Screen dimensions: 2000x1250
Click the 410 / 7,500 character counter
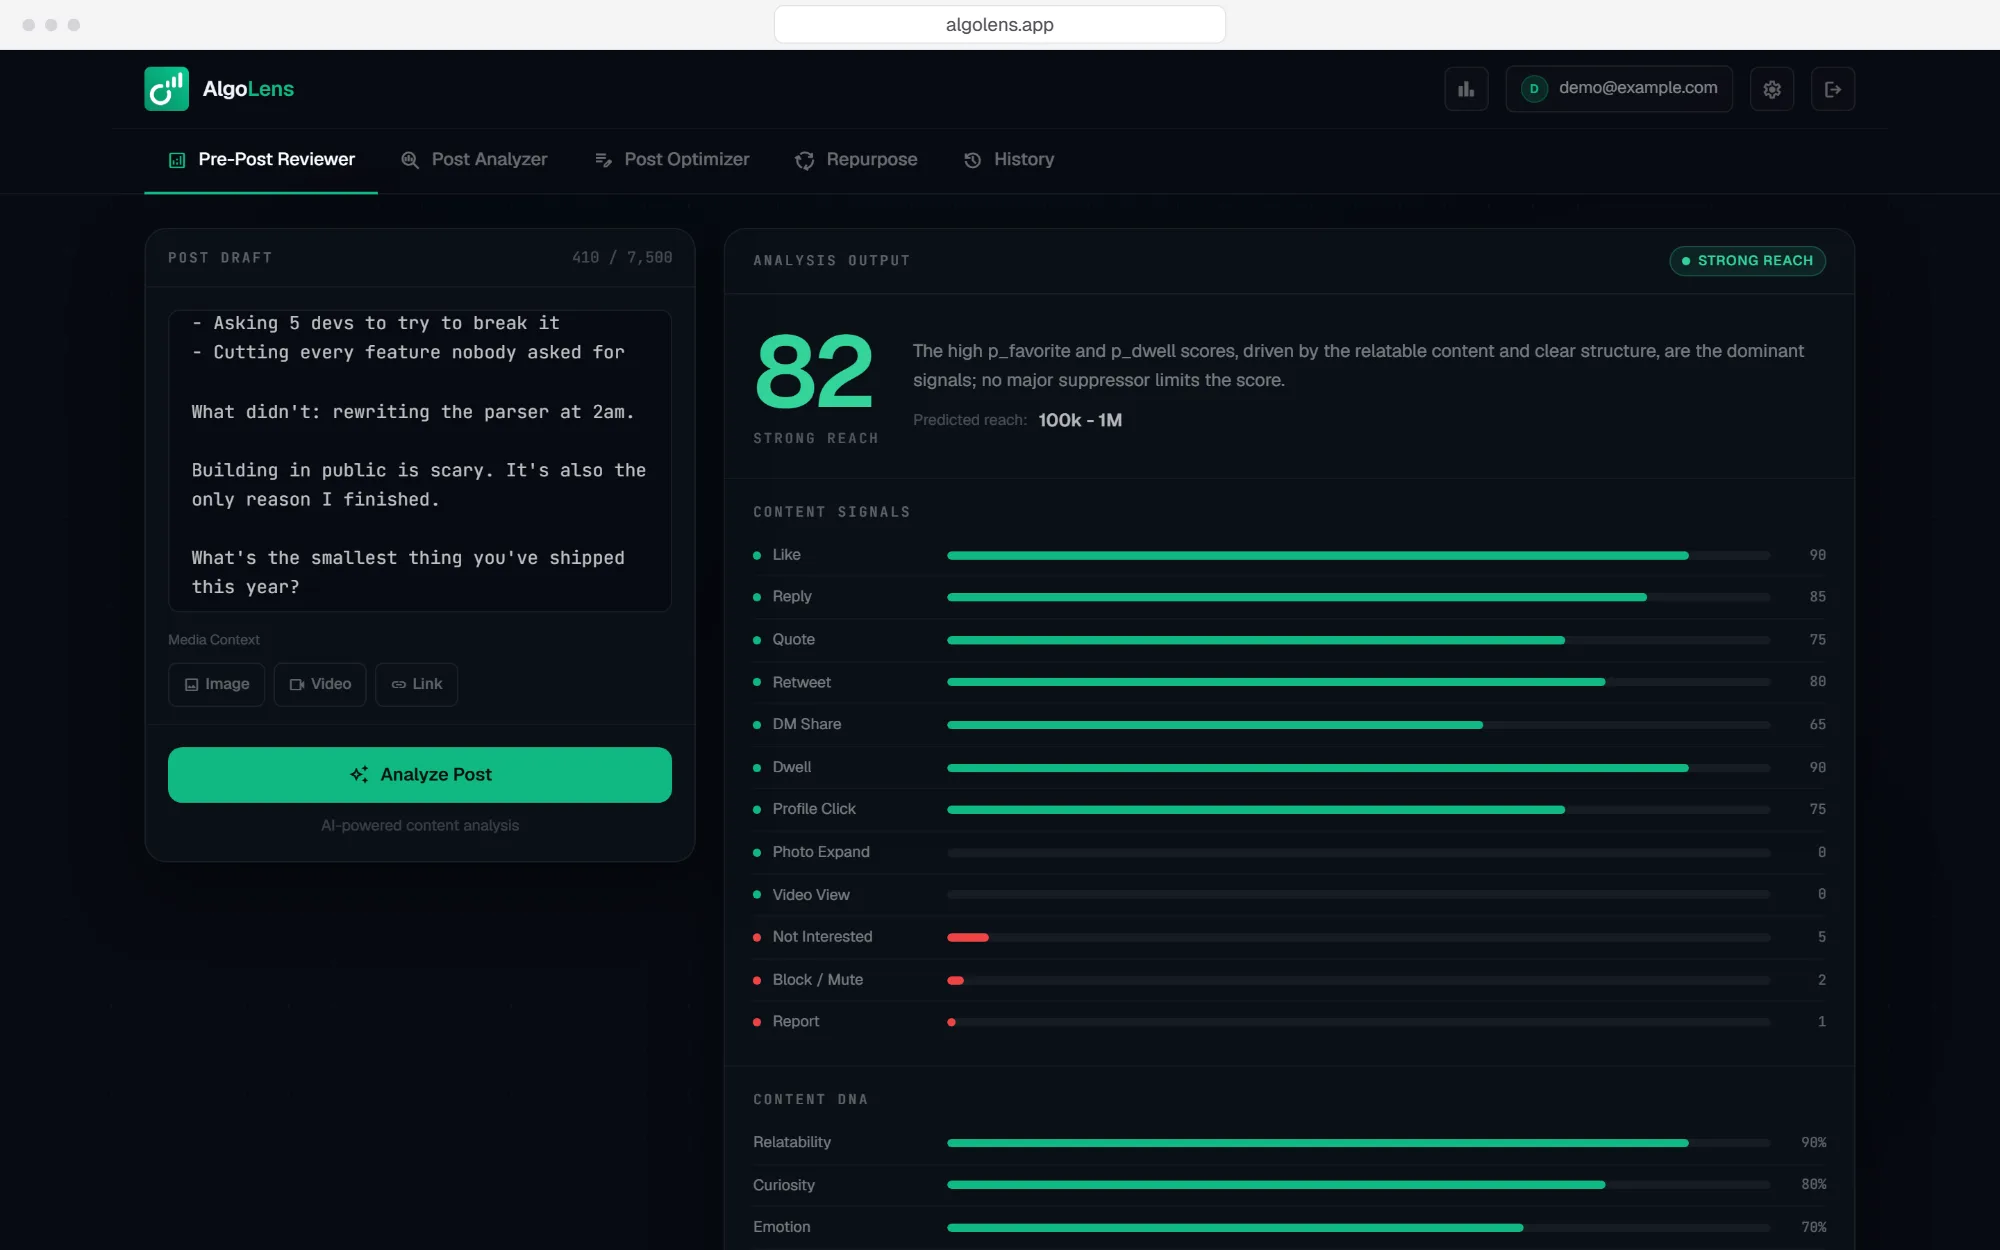pyautogui.click(x=622, y=258)
